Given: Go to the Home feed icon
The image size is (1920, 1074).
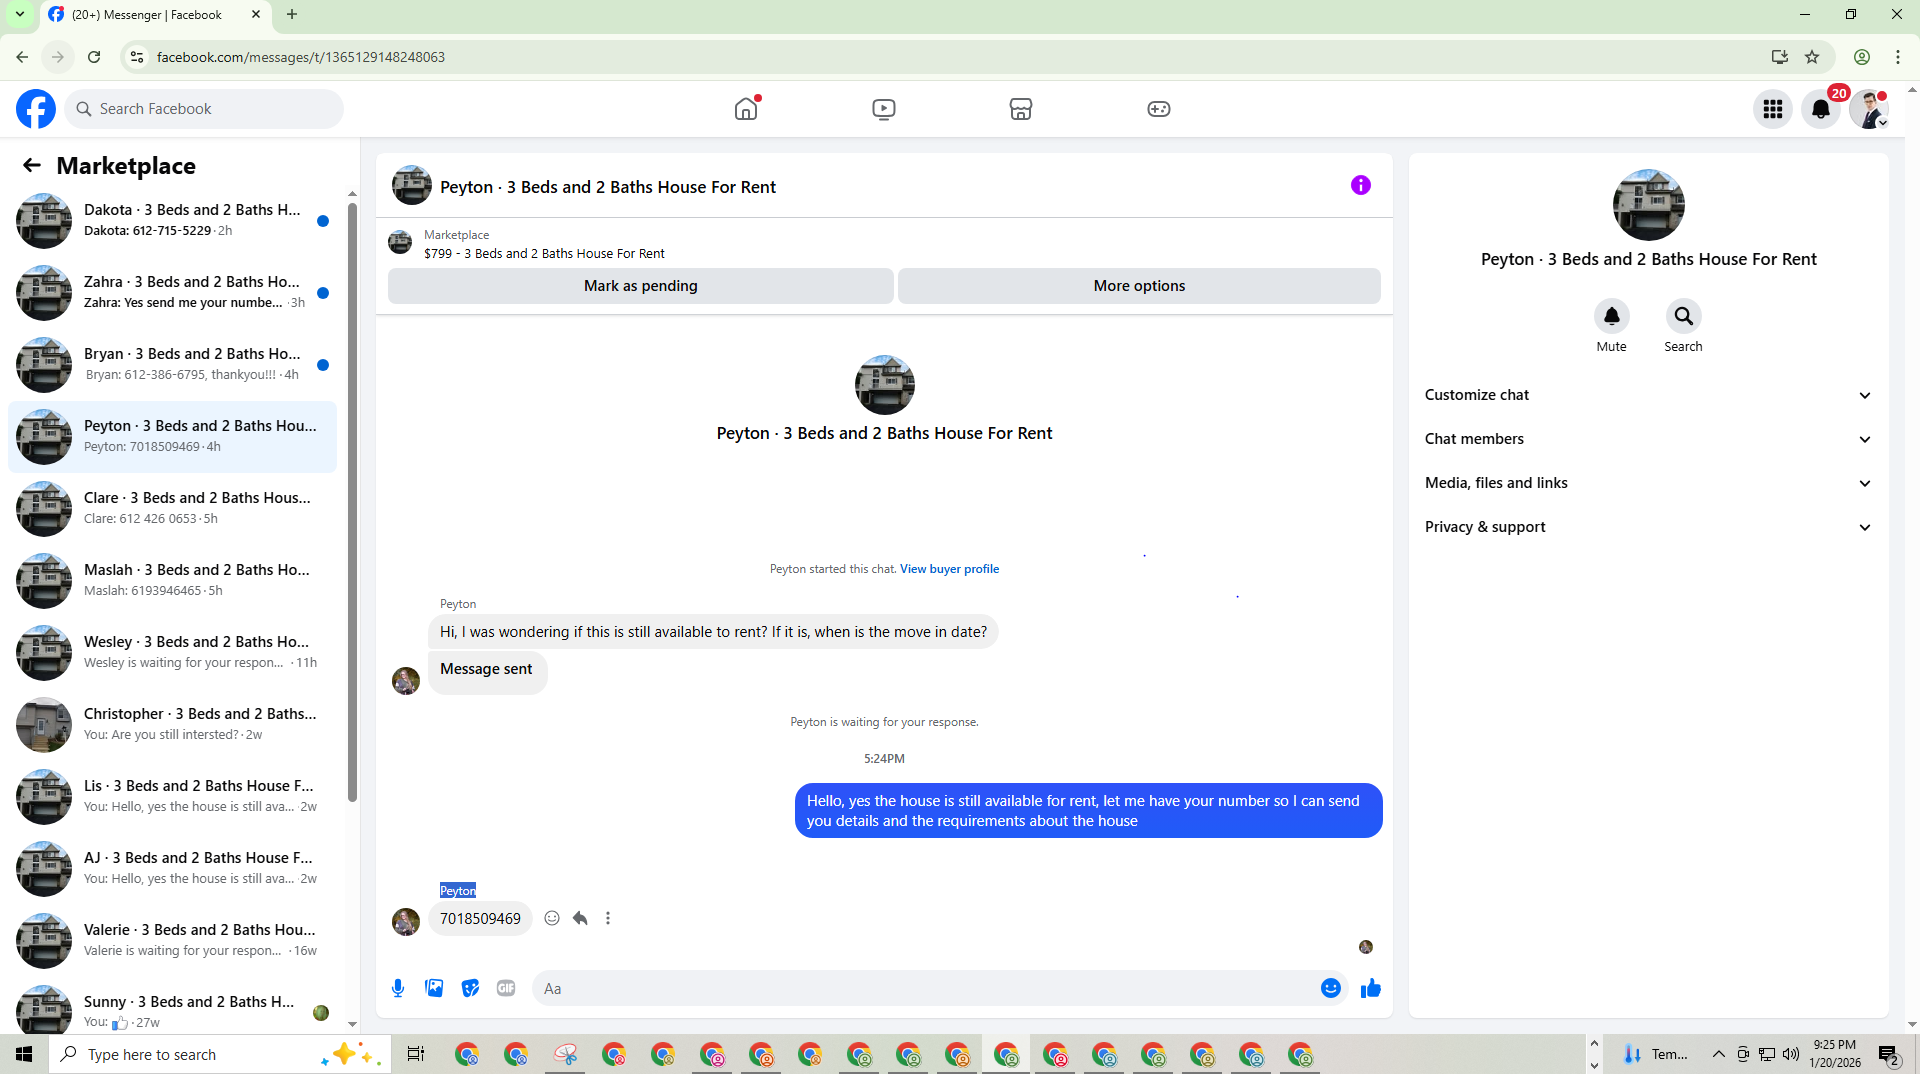Looking at the screenshot, I should tap(746, 109).
